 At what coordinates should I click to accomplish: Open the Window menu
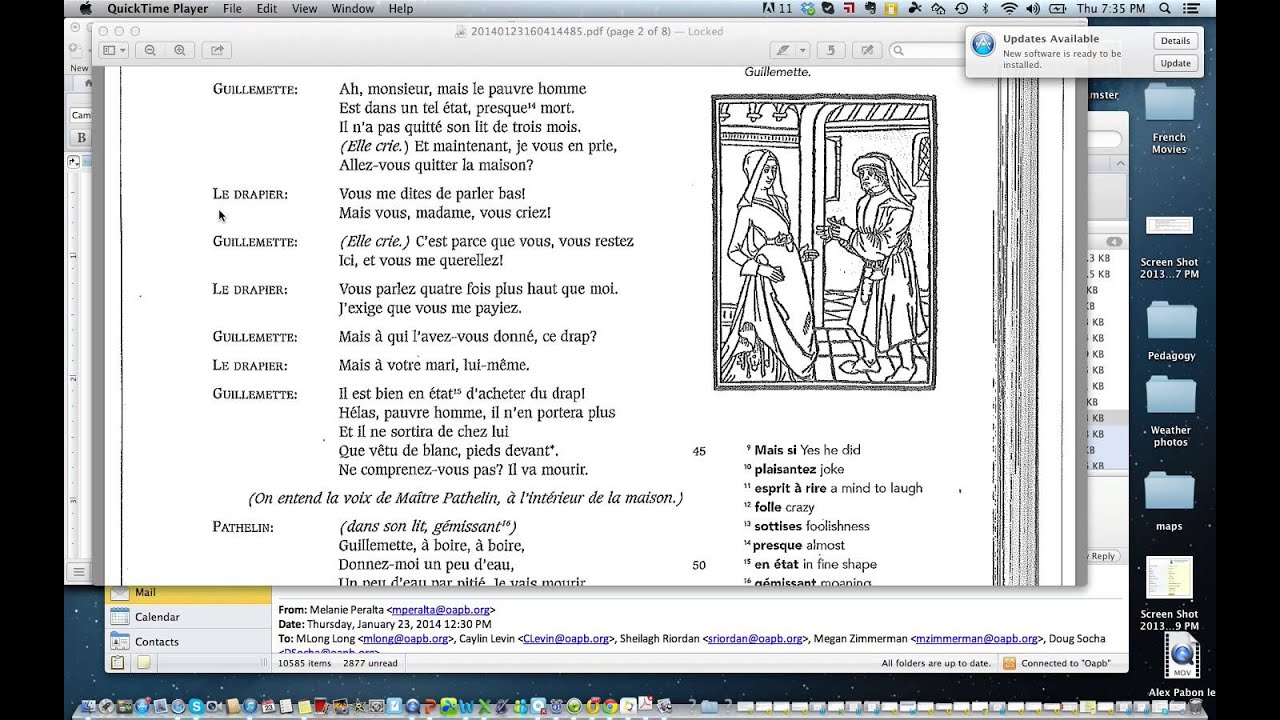pos(352,8)
